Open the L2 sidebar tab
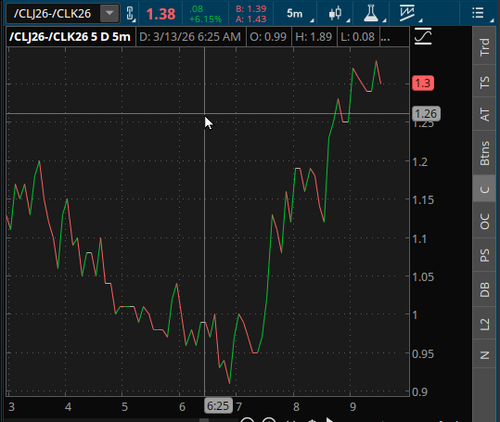500x422 pixels. coord(484,324)
